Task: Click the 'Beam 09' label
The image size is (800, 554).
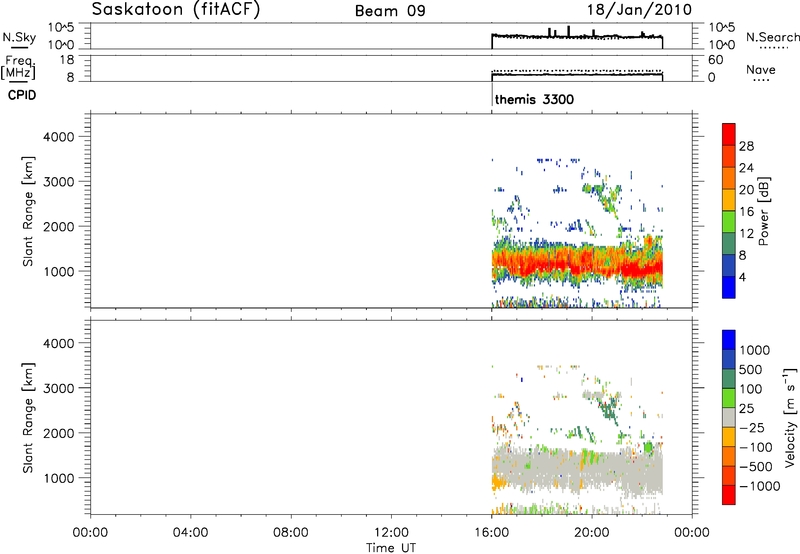Action: coord(390,11)
